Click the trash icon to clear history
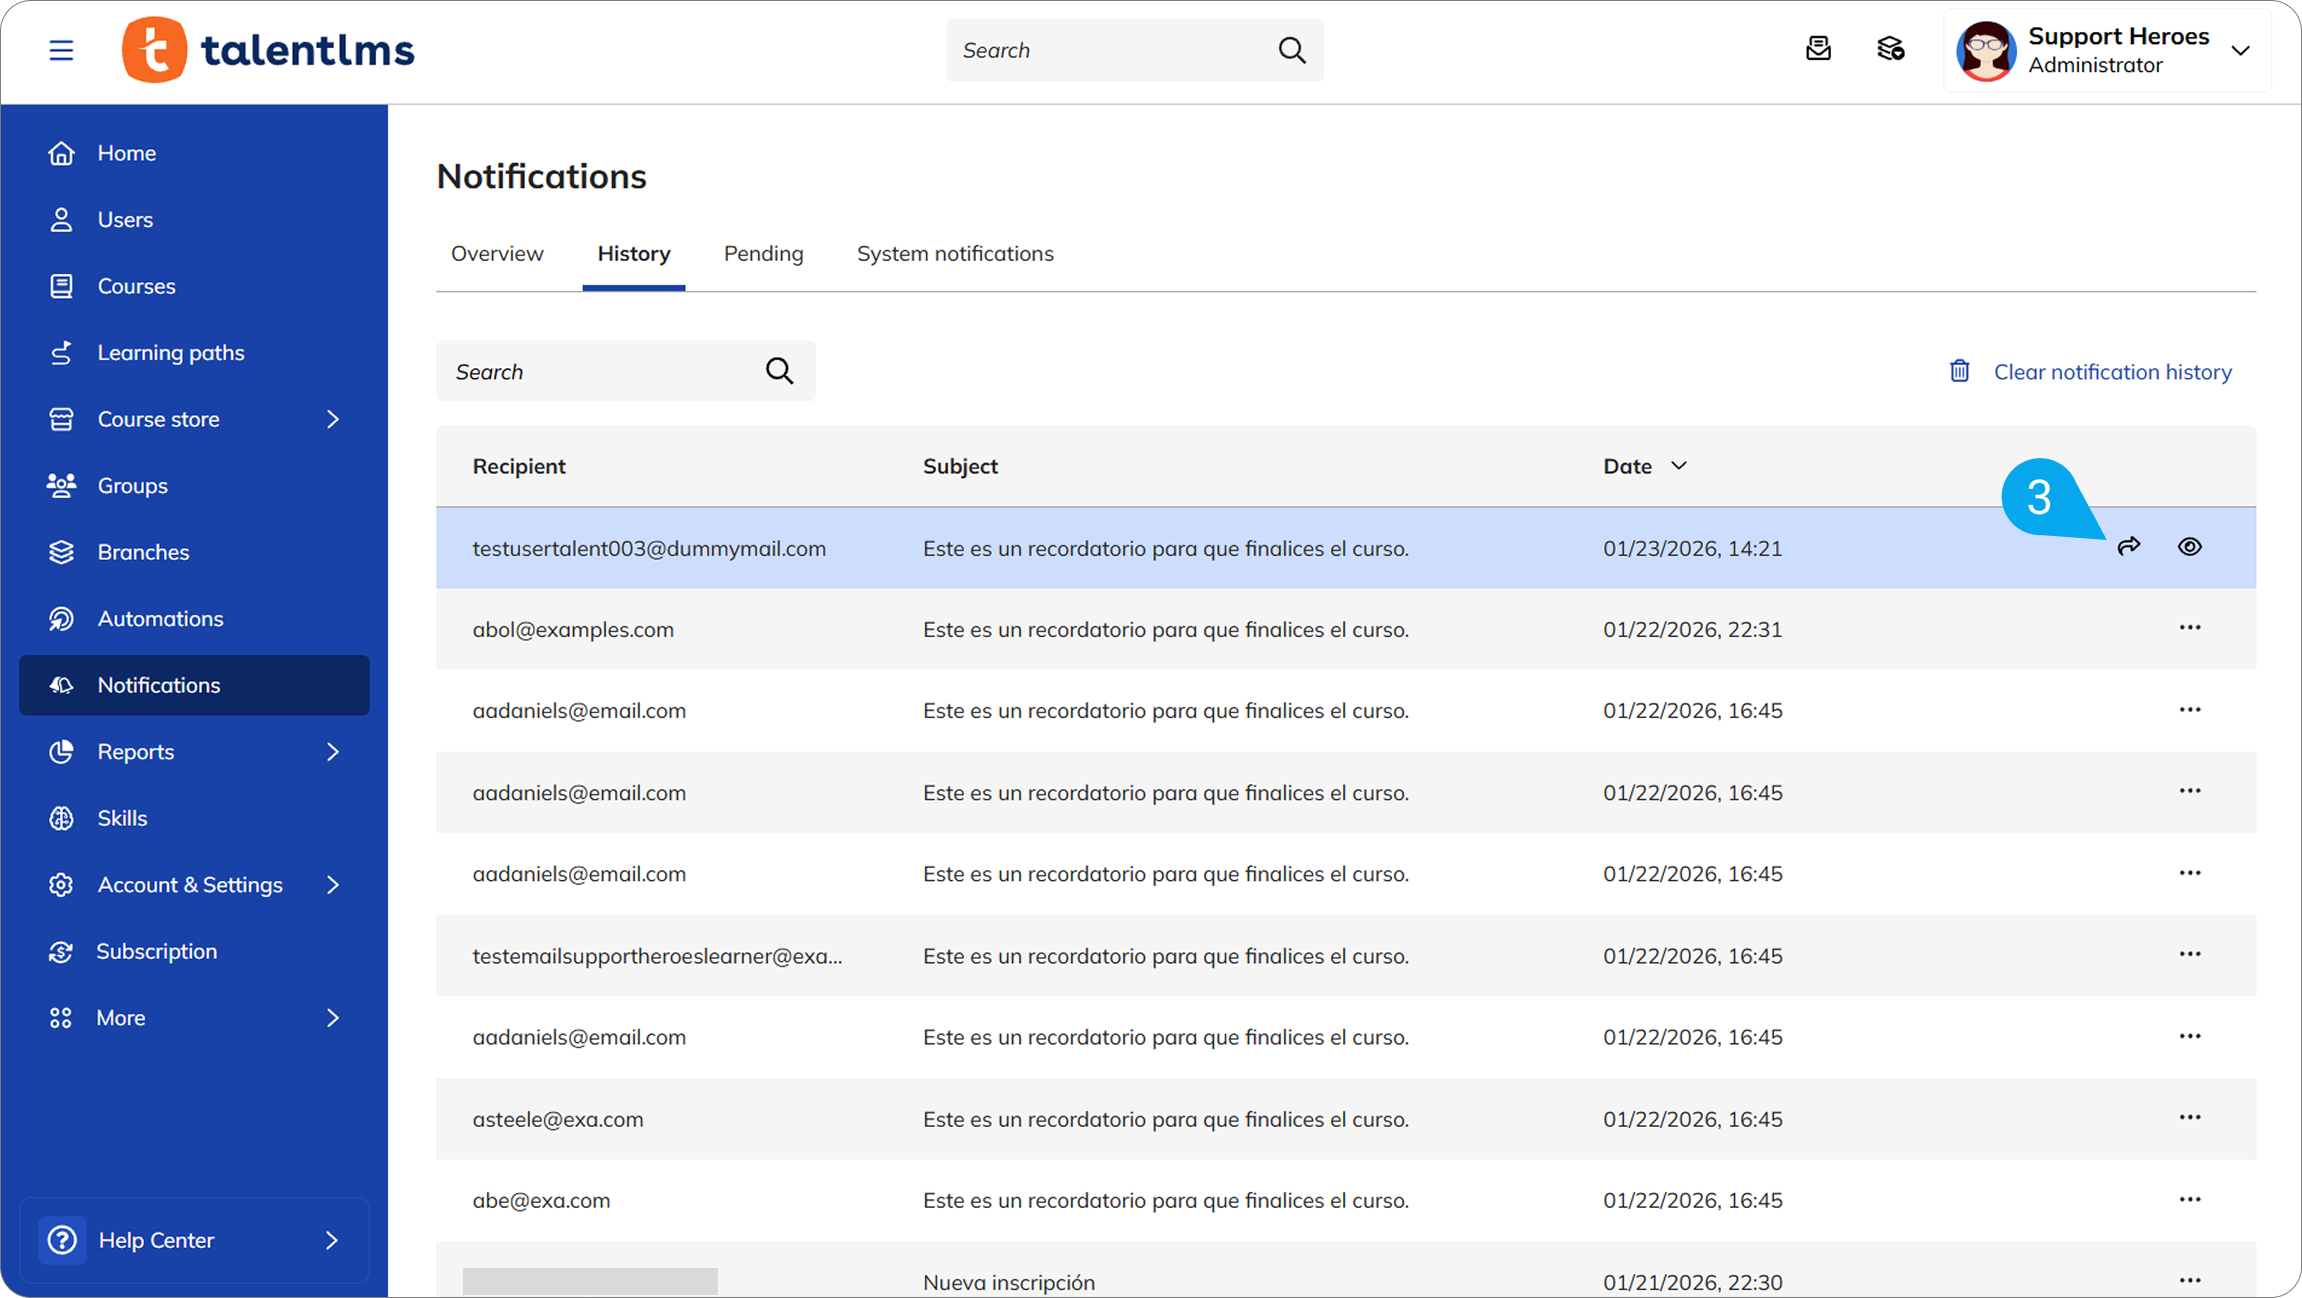Screen dimensions: 2302x1298 (x=1959, y=371)
